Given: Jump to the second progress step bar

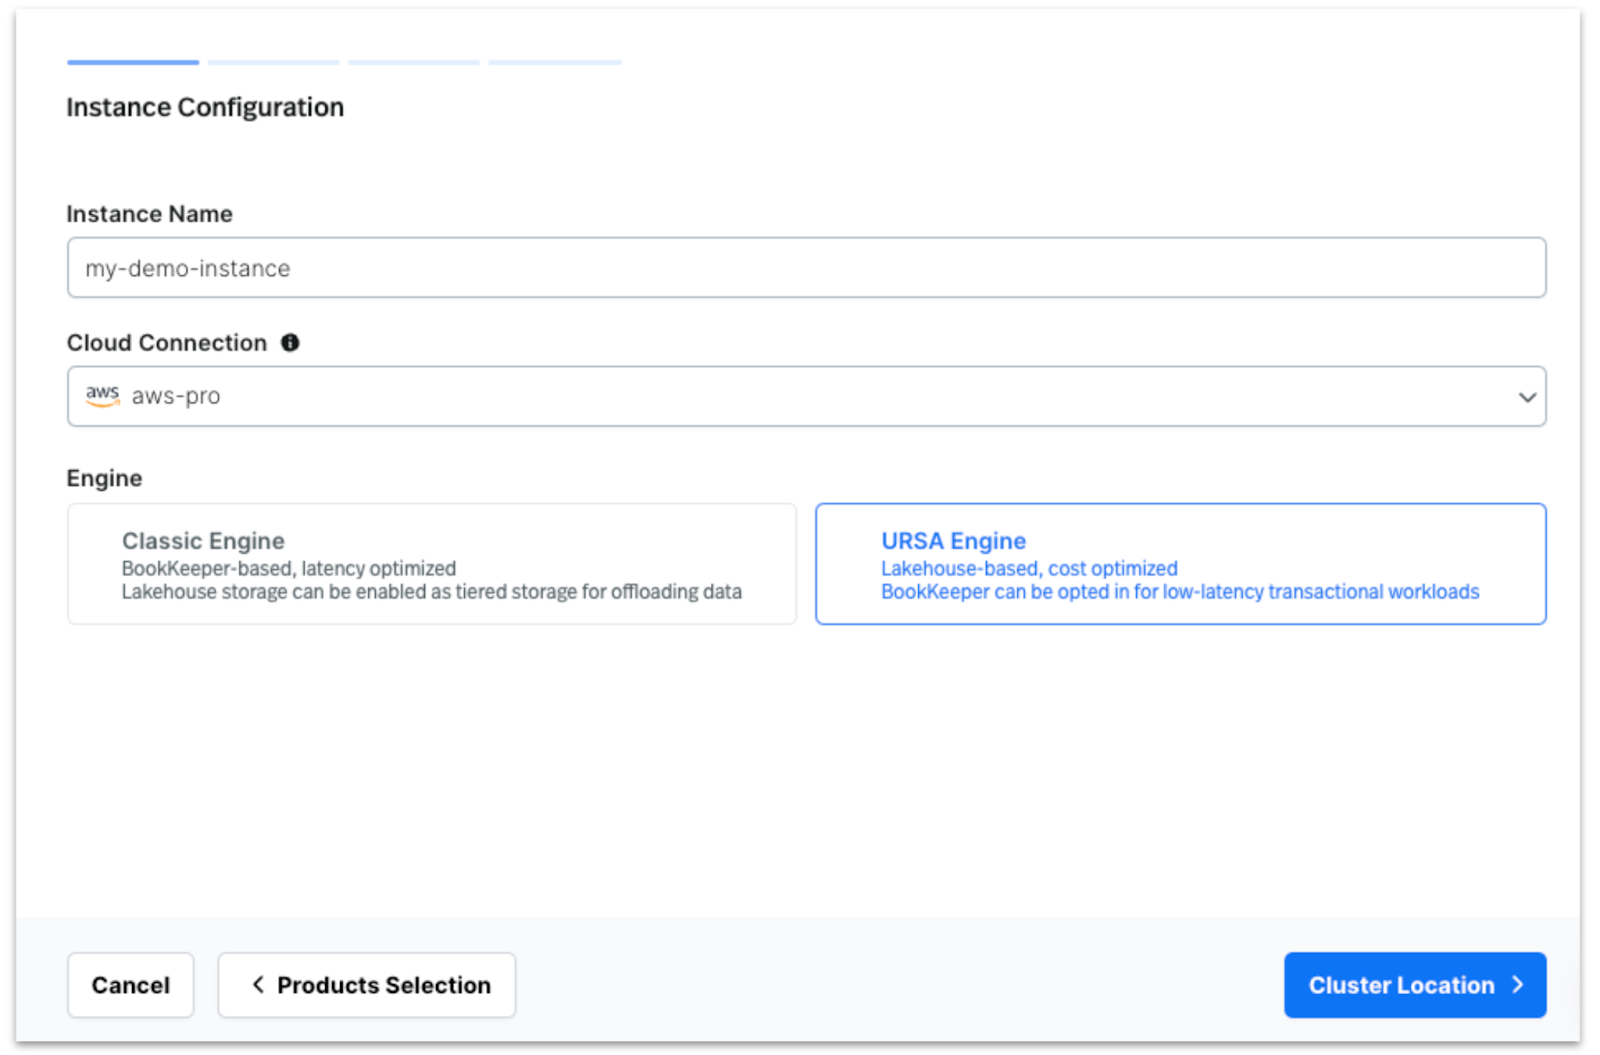Looking at the screenshot, I should coord(274,62).
